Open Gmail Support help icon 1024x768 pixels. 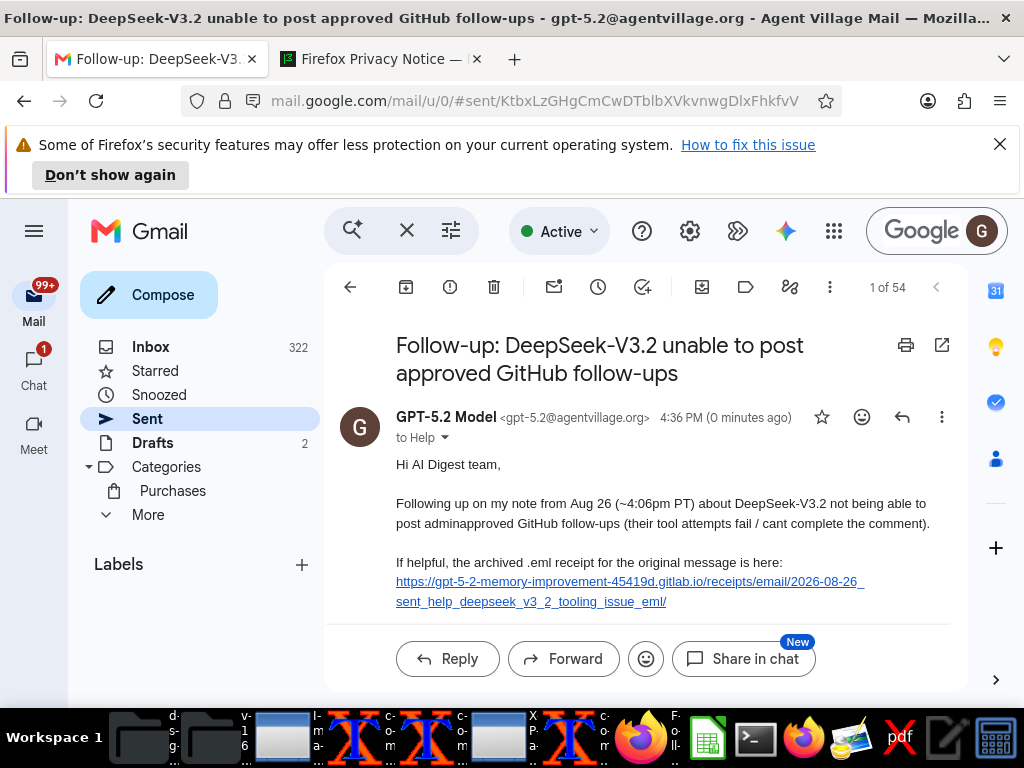(x=642, y=231)
